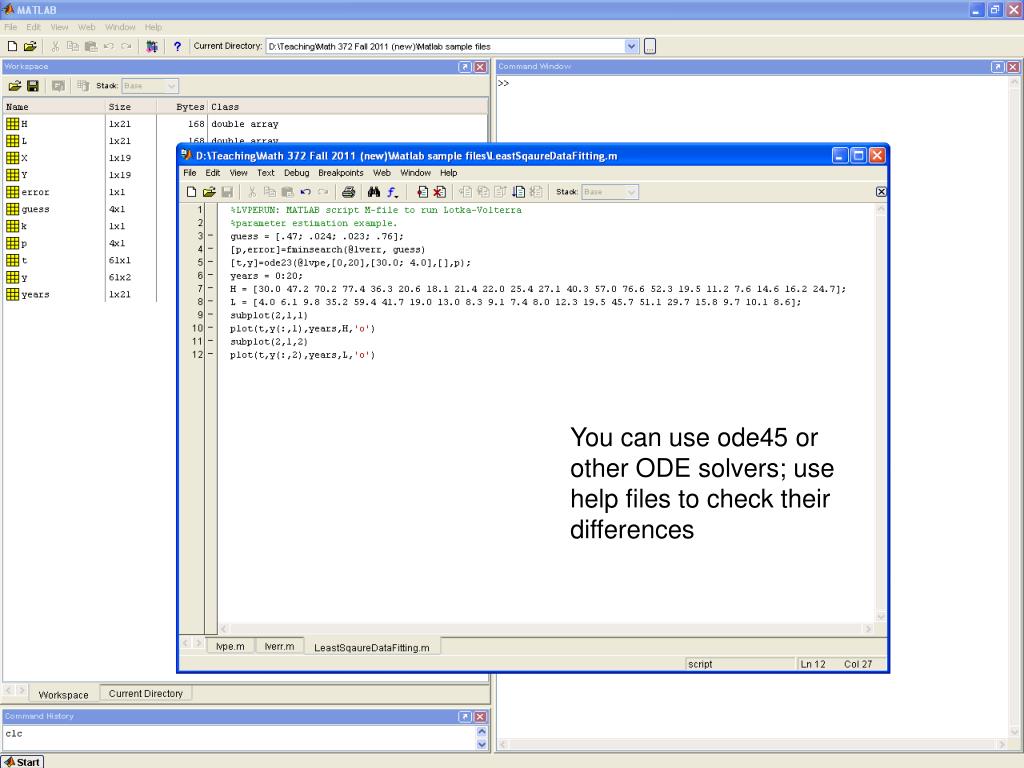Toggle breakpoint dash on line 7
This screenshot has height=768, width=1024.
point(211,289)
